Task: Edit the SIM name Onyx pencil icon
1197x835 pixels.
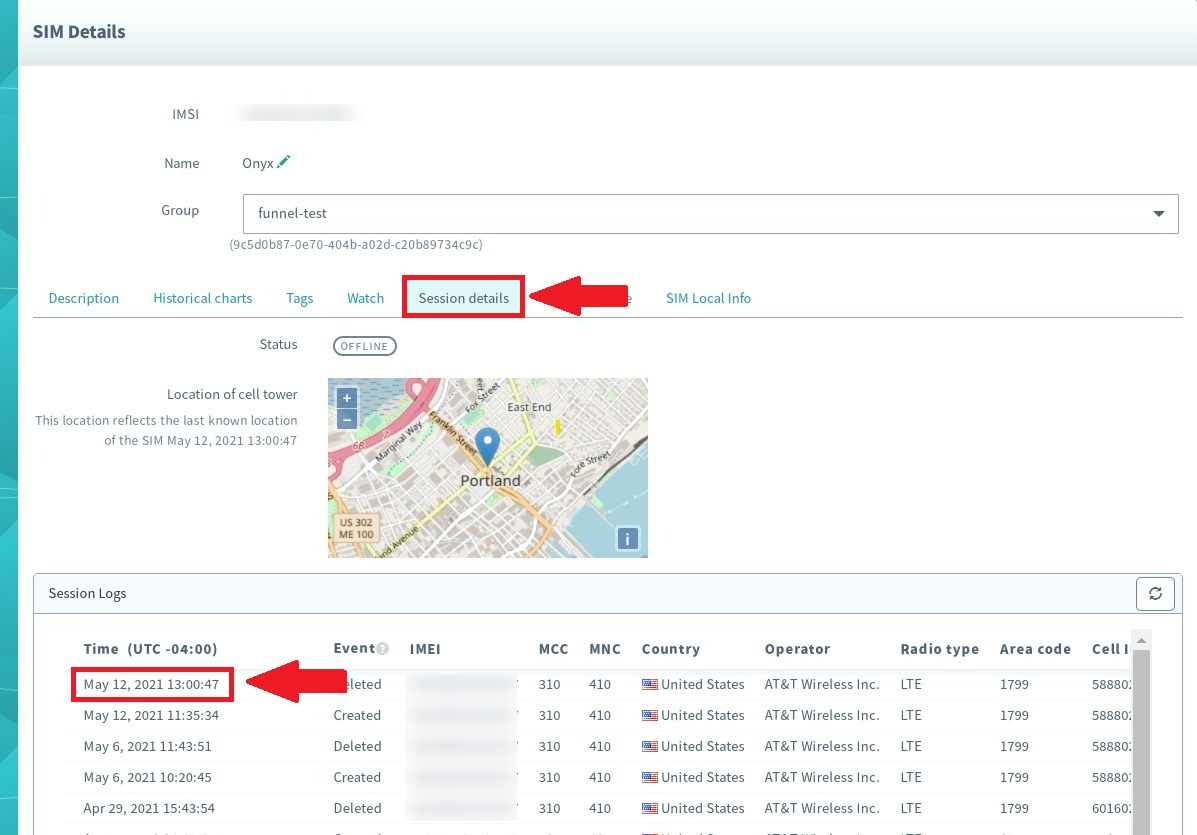Action: [x=283, y=162]
